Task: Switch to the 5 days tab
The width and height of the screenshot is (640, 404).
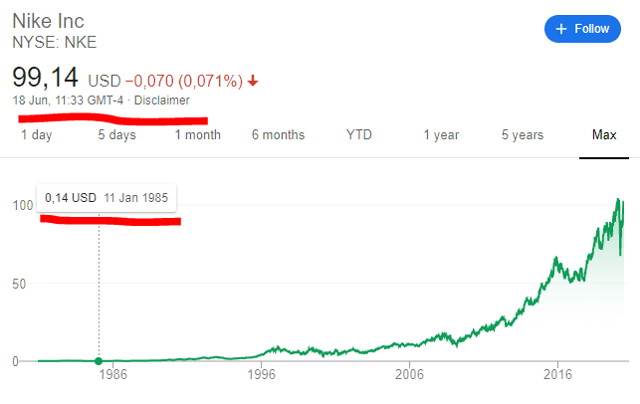Action: tap(117, 135)
